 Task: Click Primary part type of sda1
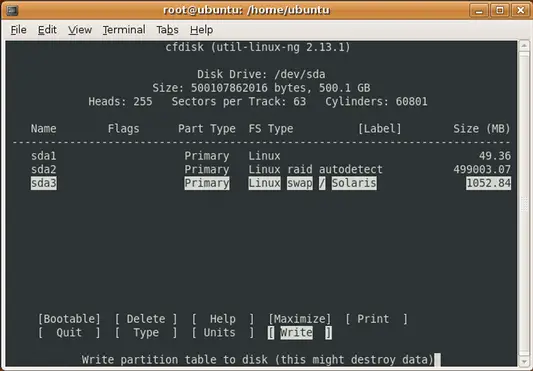[x=207, y=156]
